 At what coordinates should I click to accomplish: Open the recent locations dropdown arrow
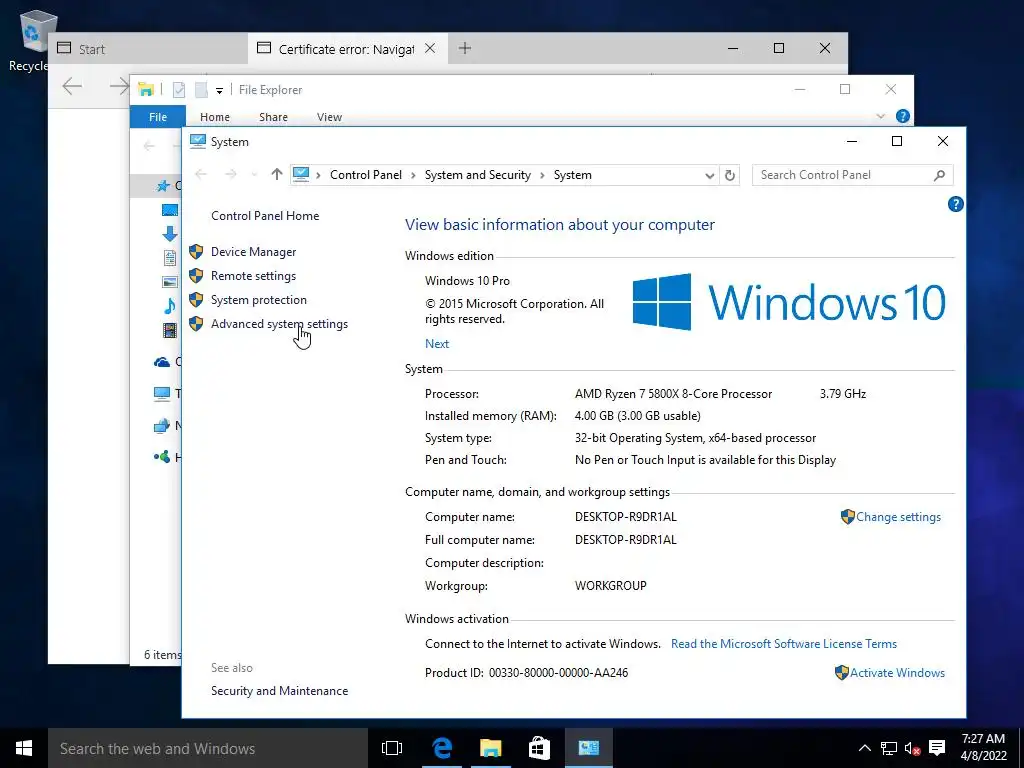(x=254, y=174)
